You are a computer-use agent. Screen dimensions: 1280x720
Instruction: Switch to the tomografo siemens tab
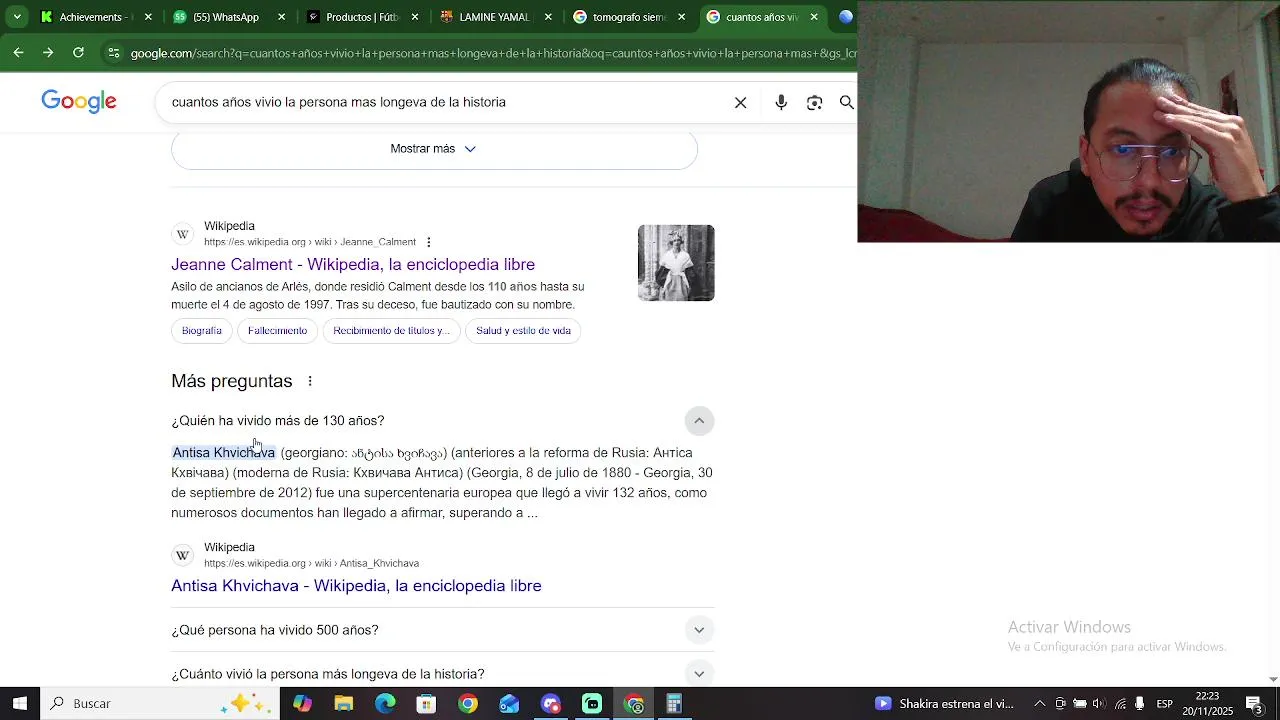627,17
